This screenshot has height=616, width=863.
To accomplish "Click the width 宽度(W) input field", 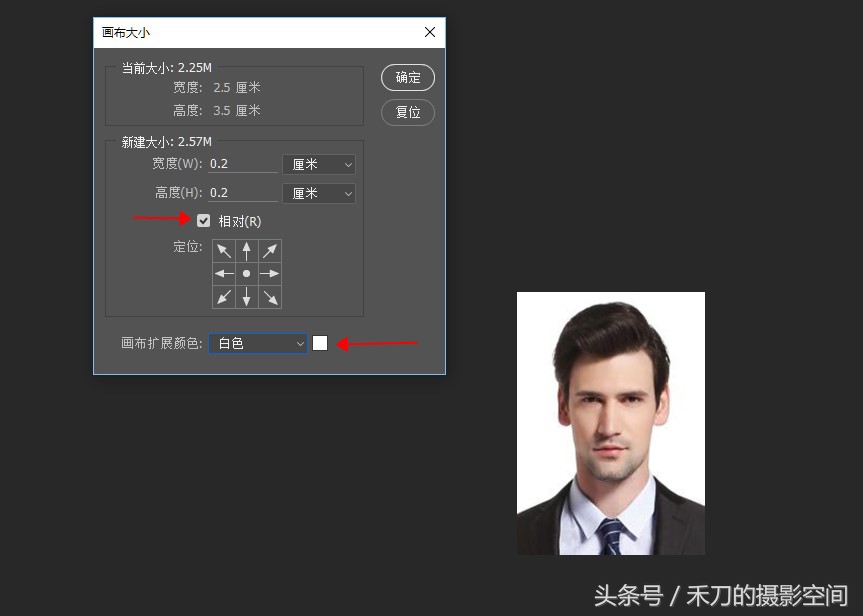I will tap(240, 164).
